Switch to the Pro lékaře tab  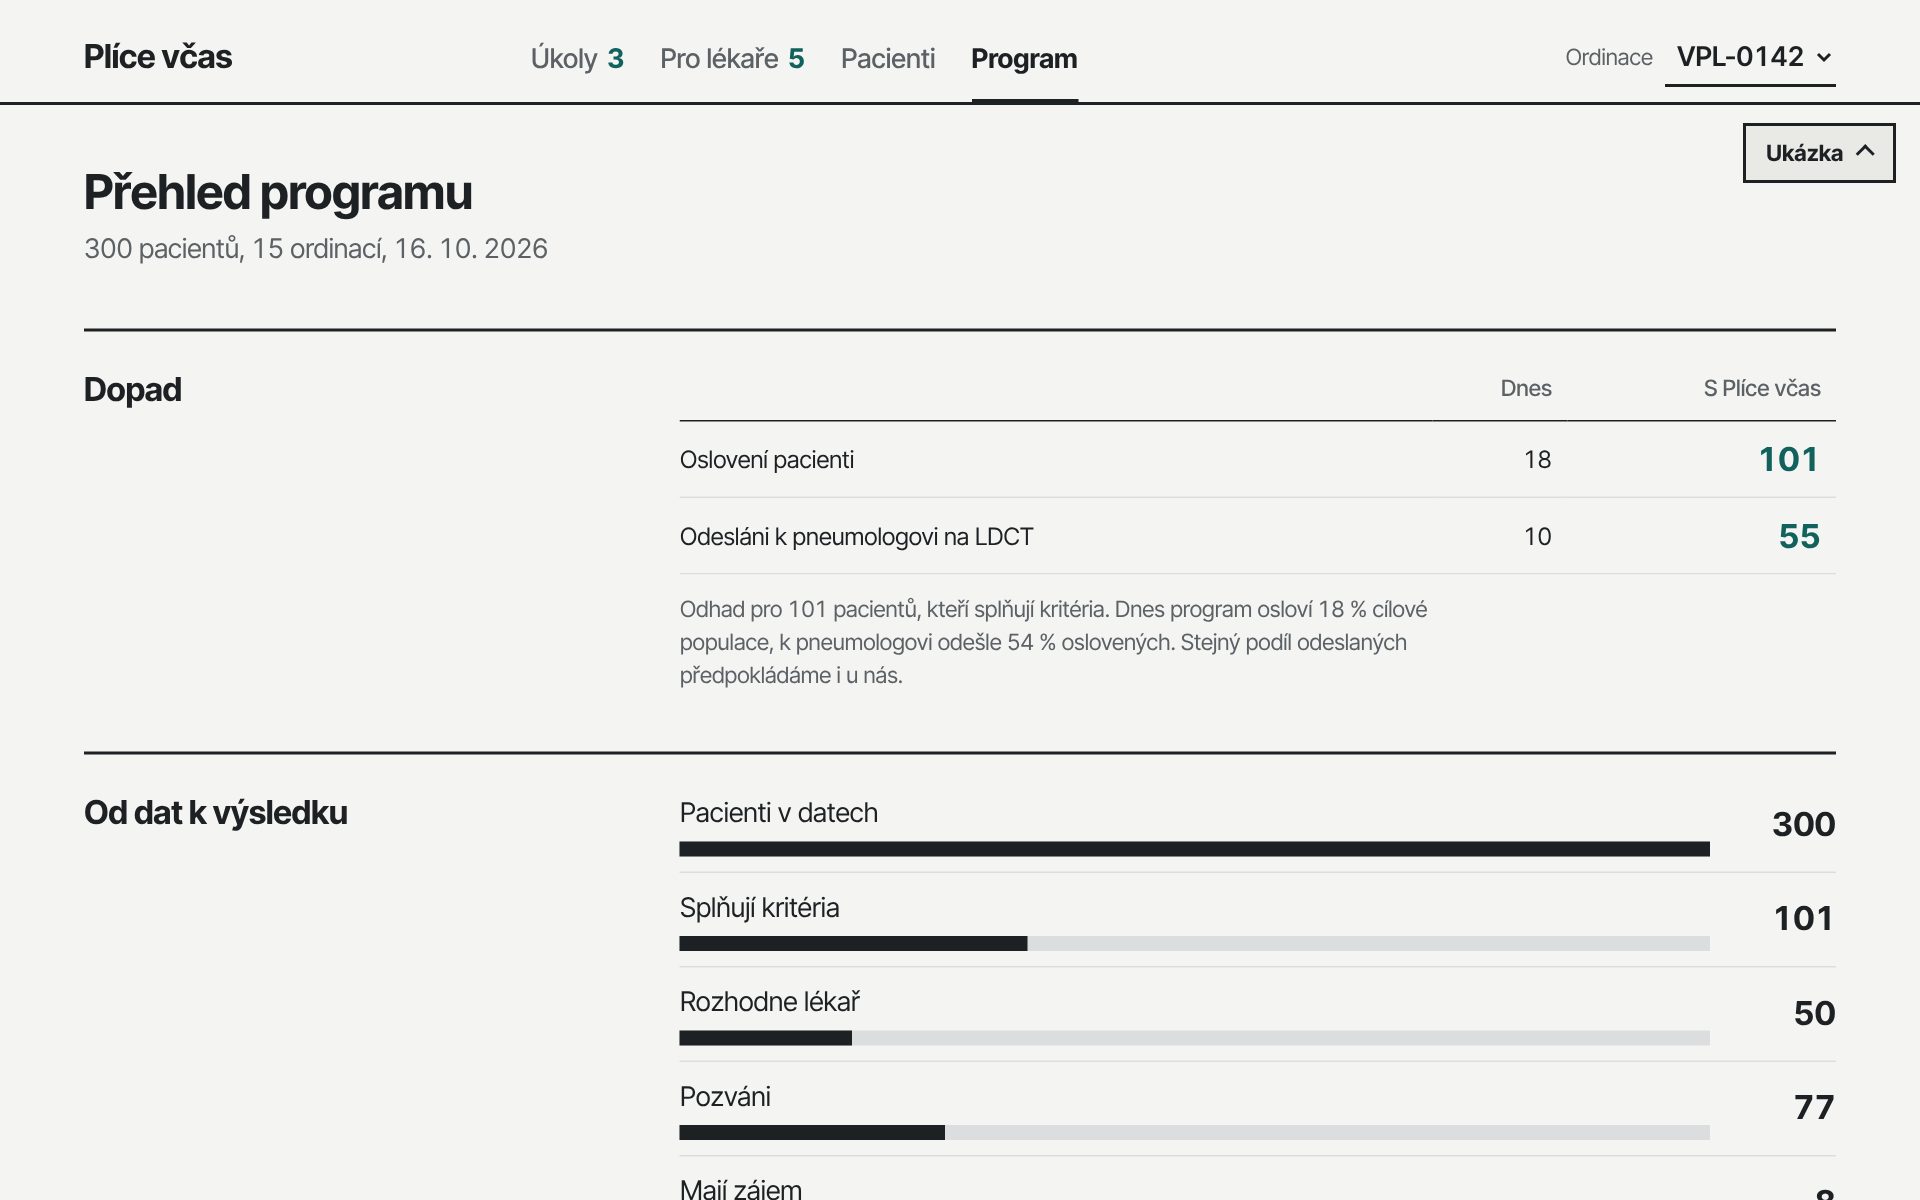pos(732,58)
